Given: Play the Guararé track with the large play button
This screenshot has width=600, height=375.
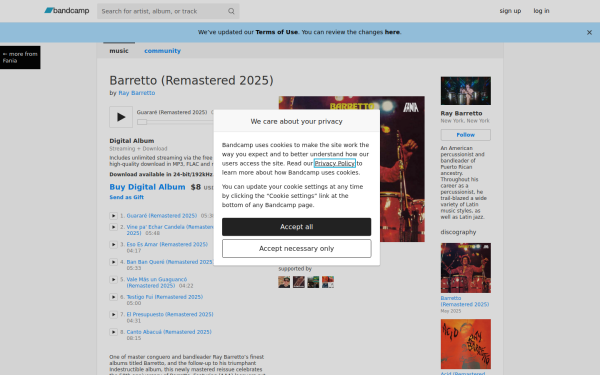Looking at the screenshot, I should pyautogui.click(x=121, y=117).
